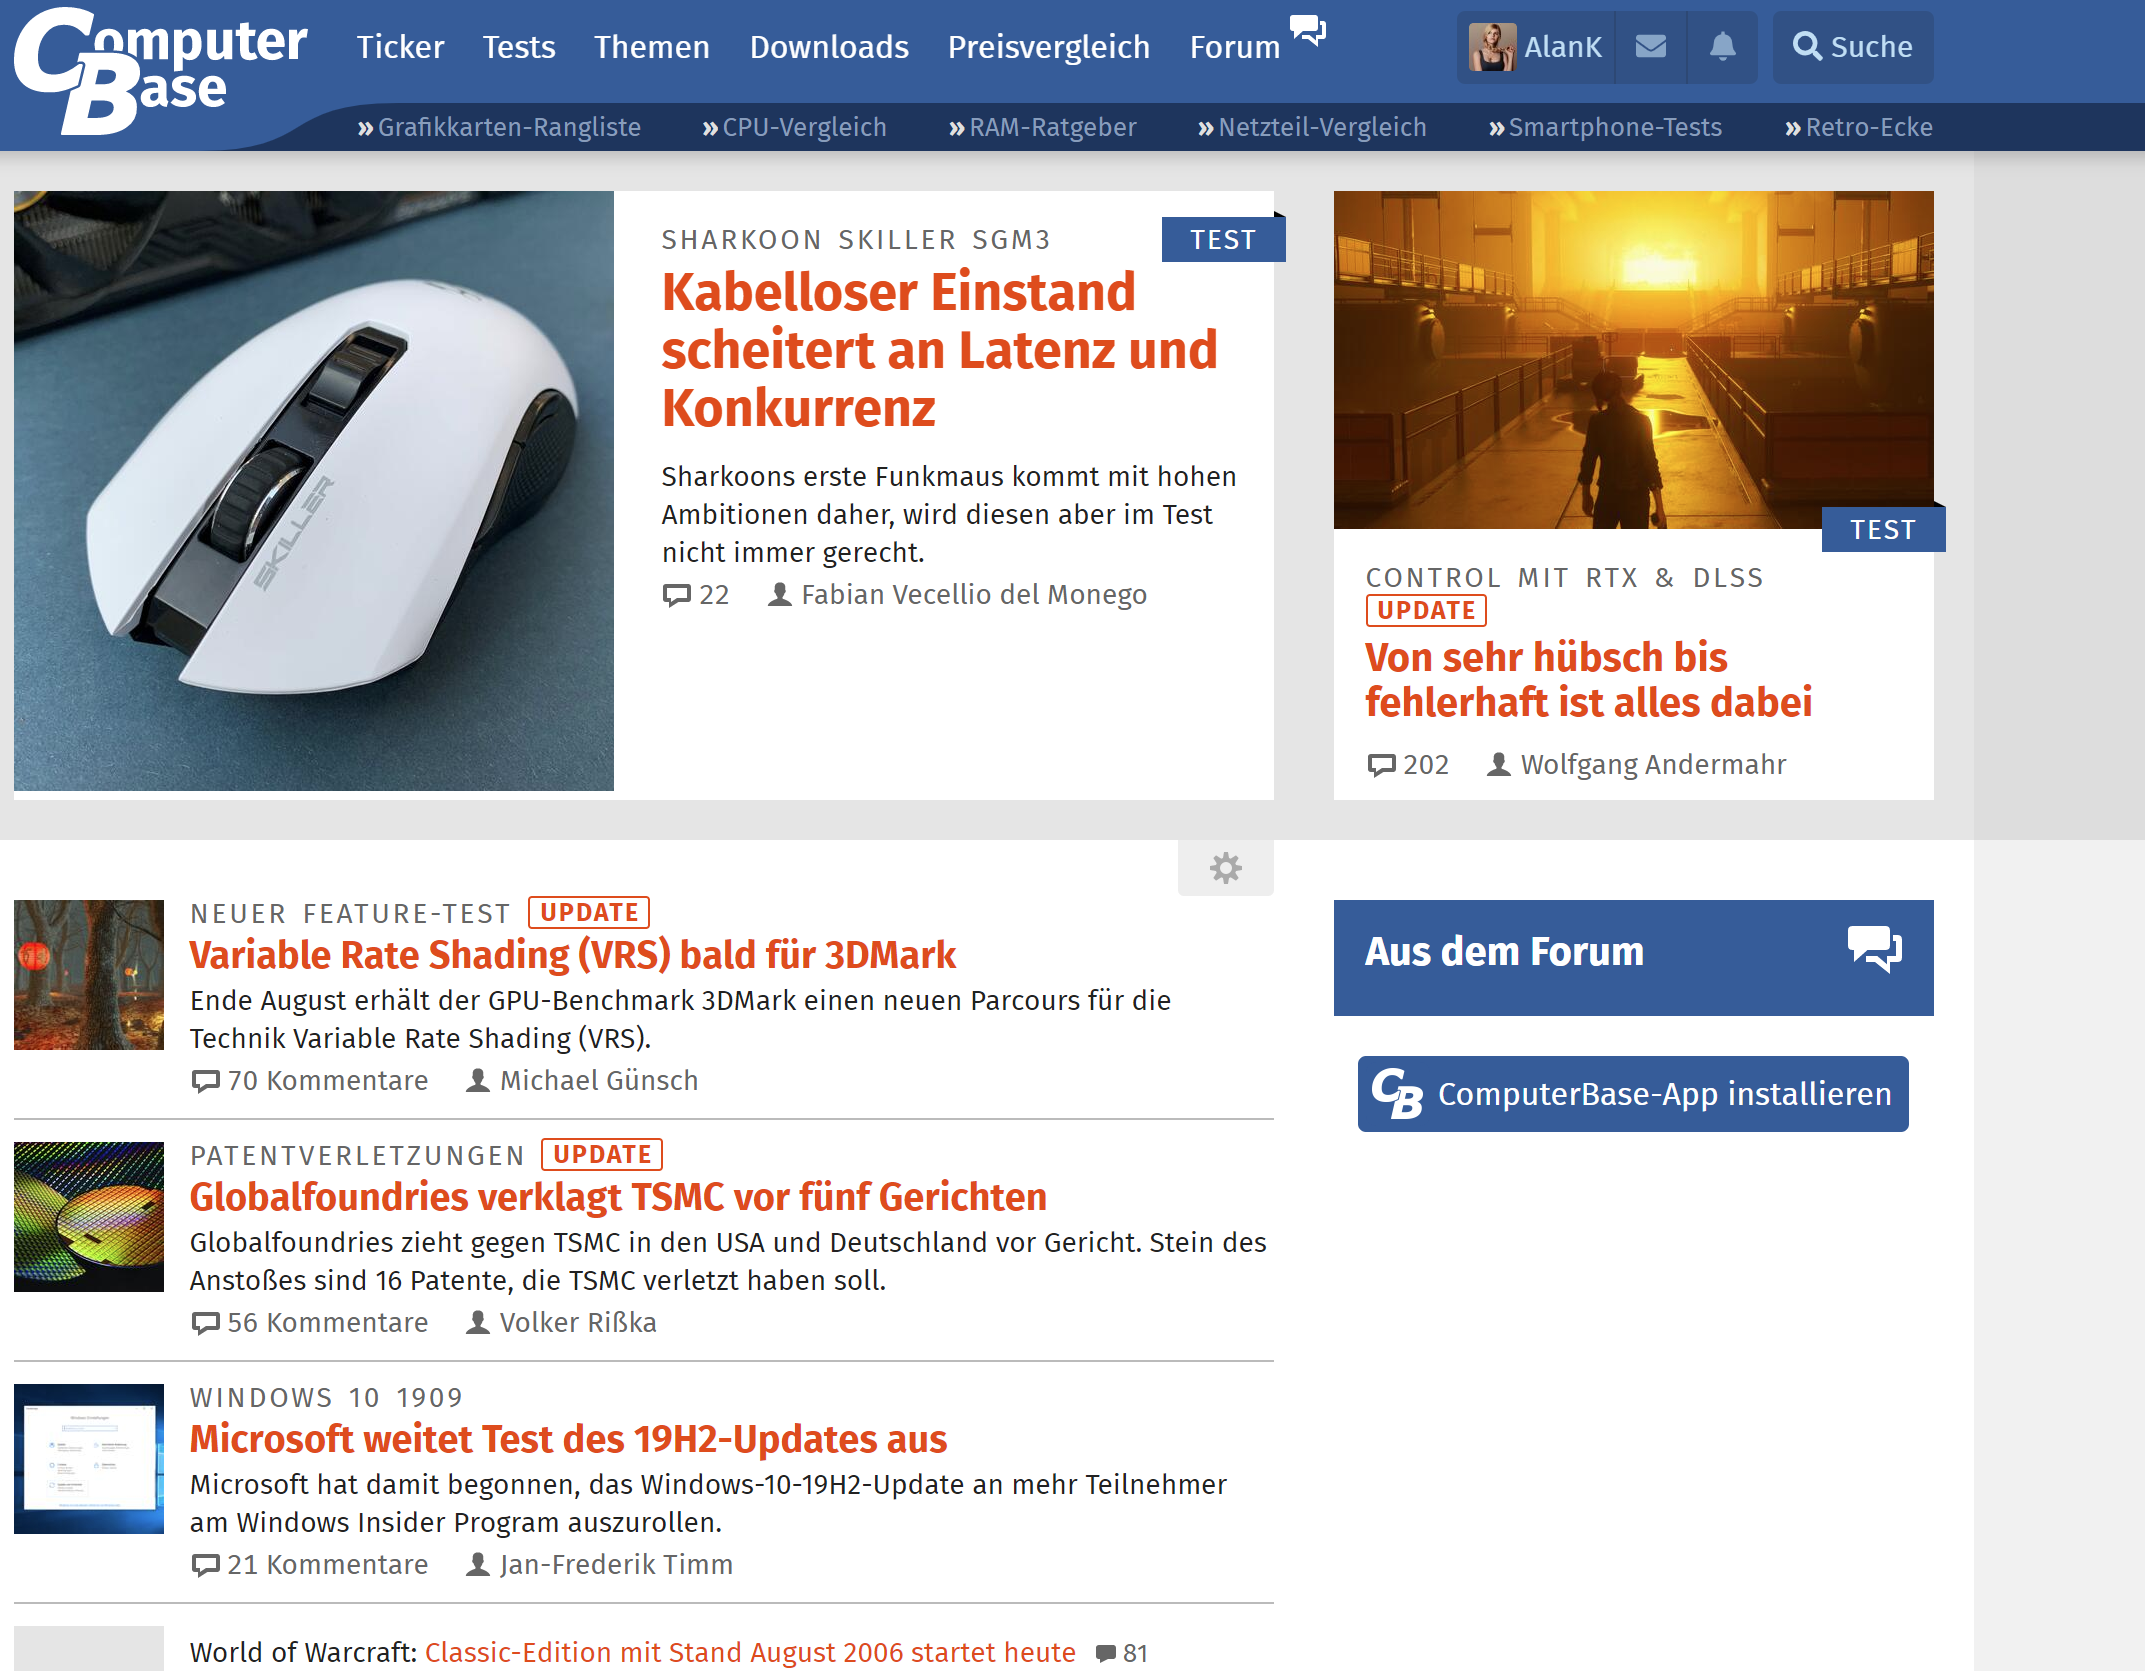The height and width of the screenshot is (1671, 2145).
Task: Open Grafikkarten-Rangliste quick link
Action: pyautogui.click(x=499, y=127)
